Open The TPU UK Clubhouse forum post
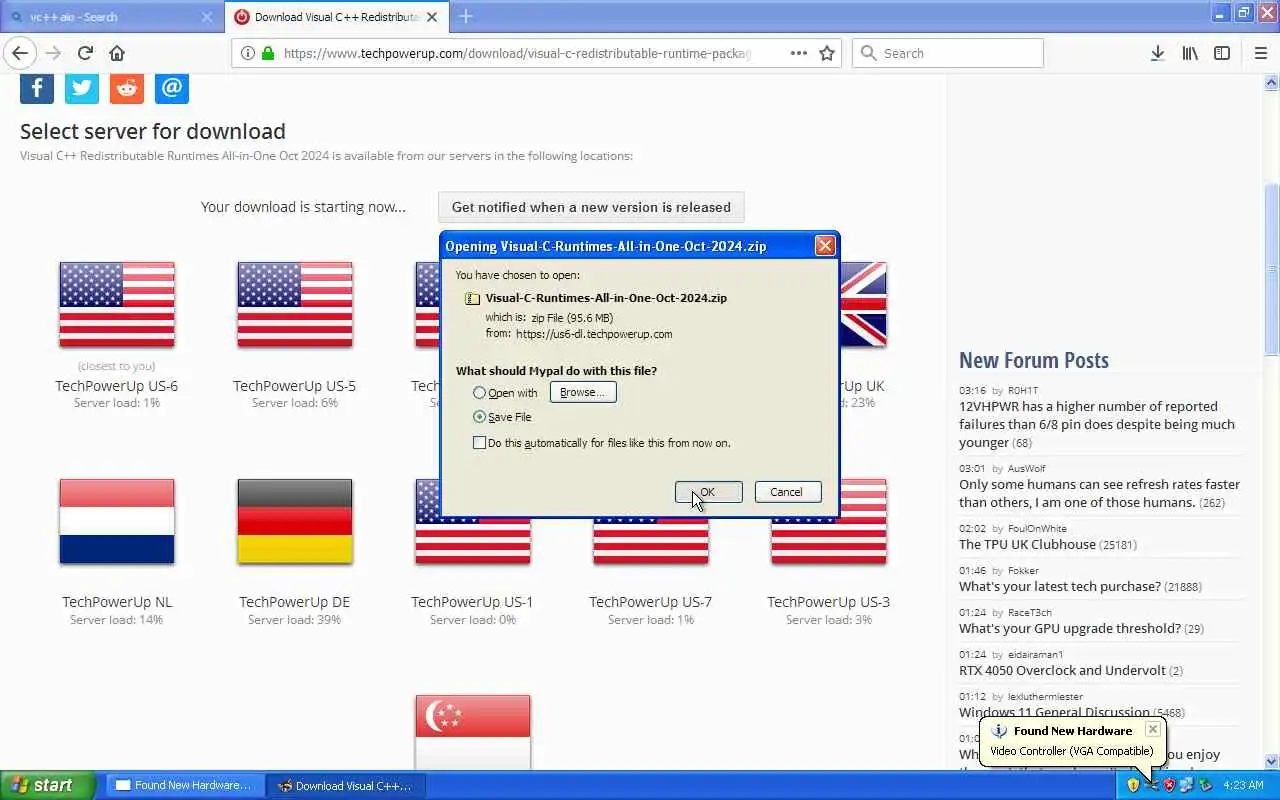This screenshot has width=1280, height=800. (1027, 545)
